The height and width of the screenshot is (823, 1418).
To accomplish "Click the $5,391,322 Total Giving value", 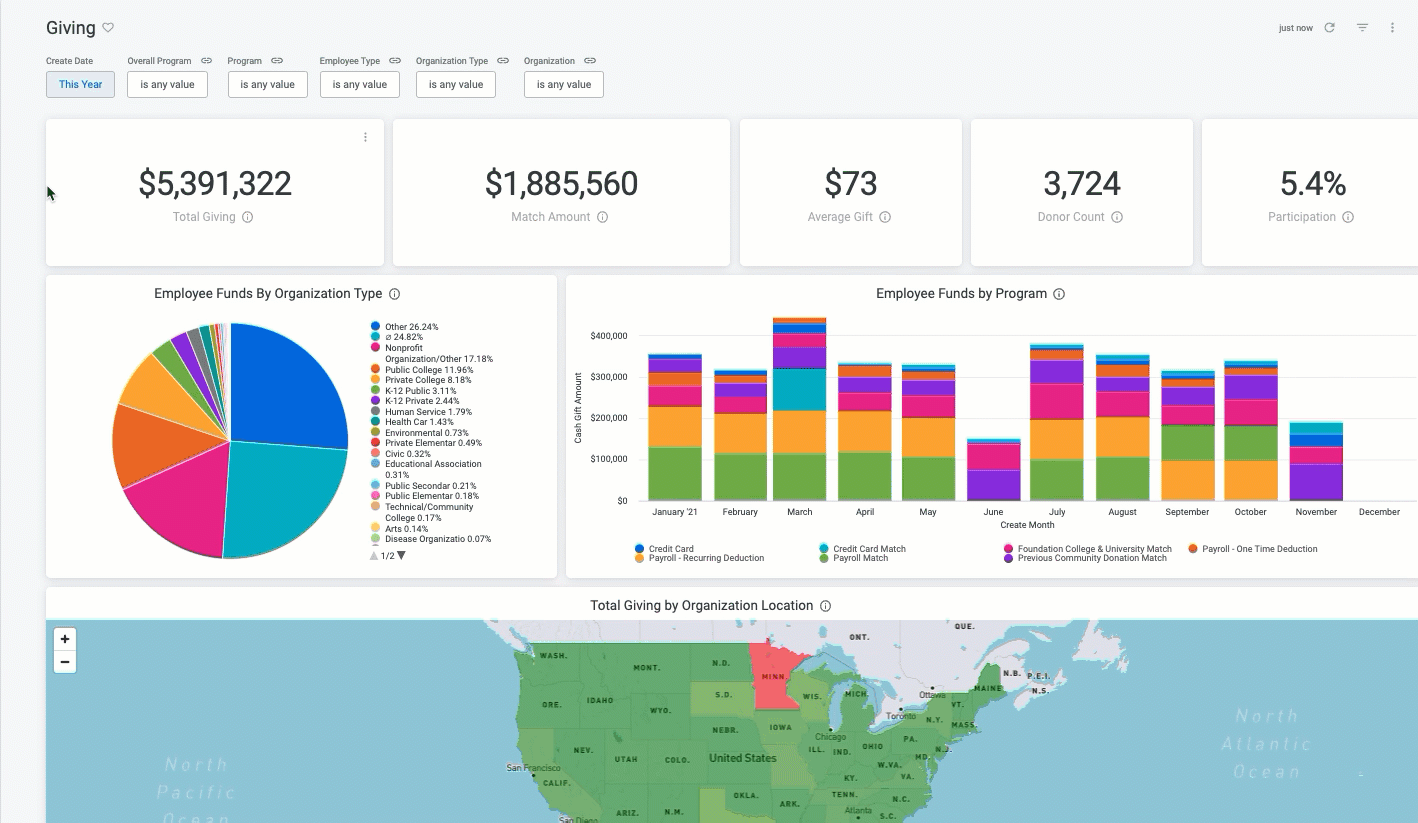I will (215, 183).
